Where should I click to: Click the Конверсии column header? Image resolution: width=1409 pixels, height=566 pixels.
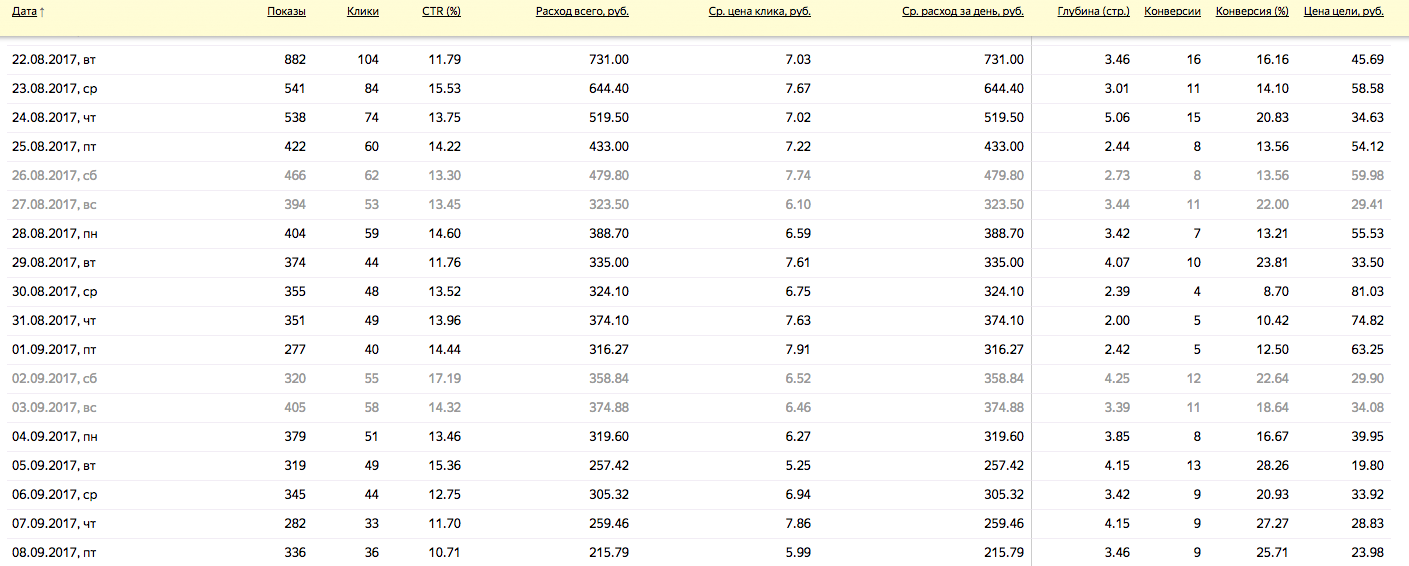click(x=1172, y=12)
